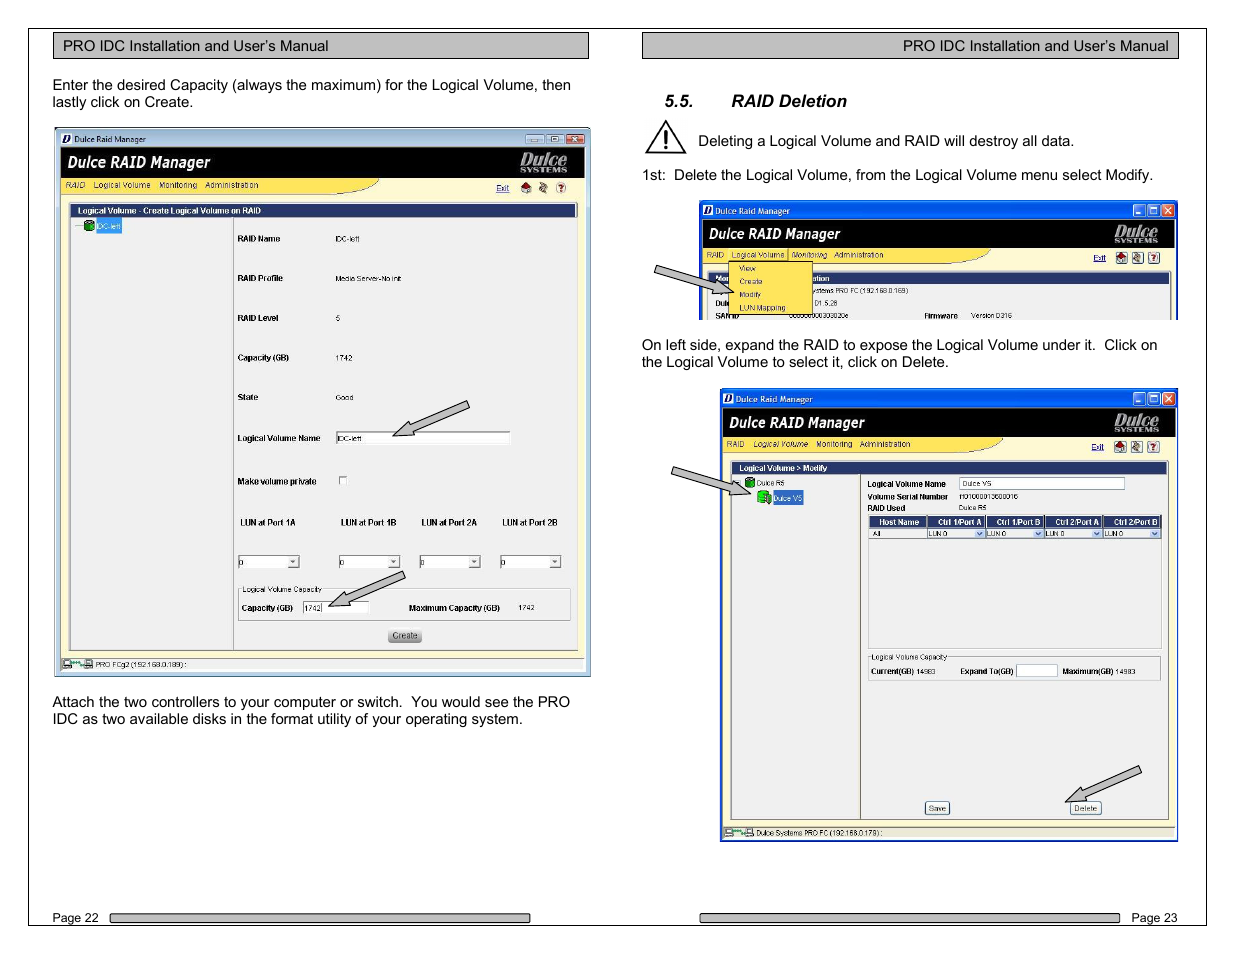The width and height of the screenshot is (1235, 954).
Task: Click tools icon in Create Logical Volume window
Action: 543,188
